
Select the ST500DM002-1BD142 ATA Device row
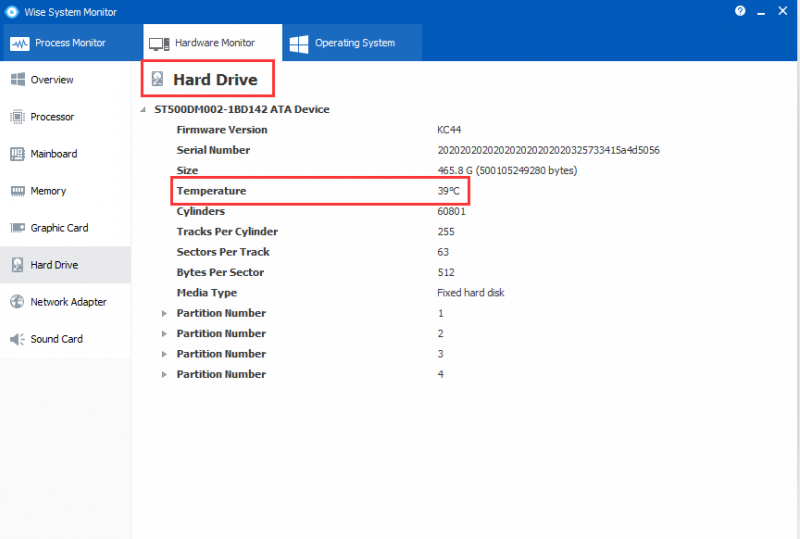click(x=242, y=109)
